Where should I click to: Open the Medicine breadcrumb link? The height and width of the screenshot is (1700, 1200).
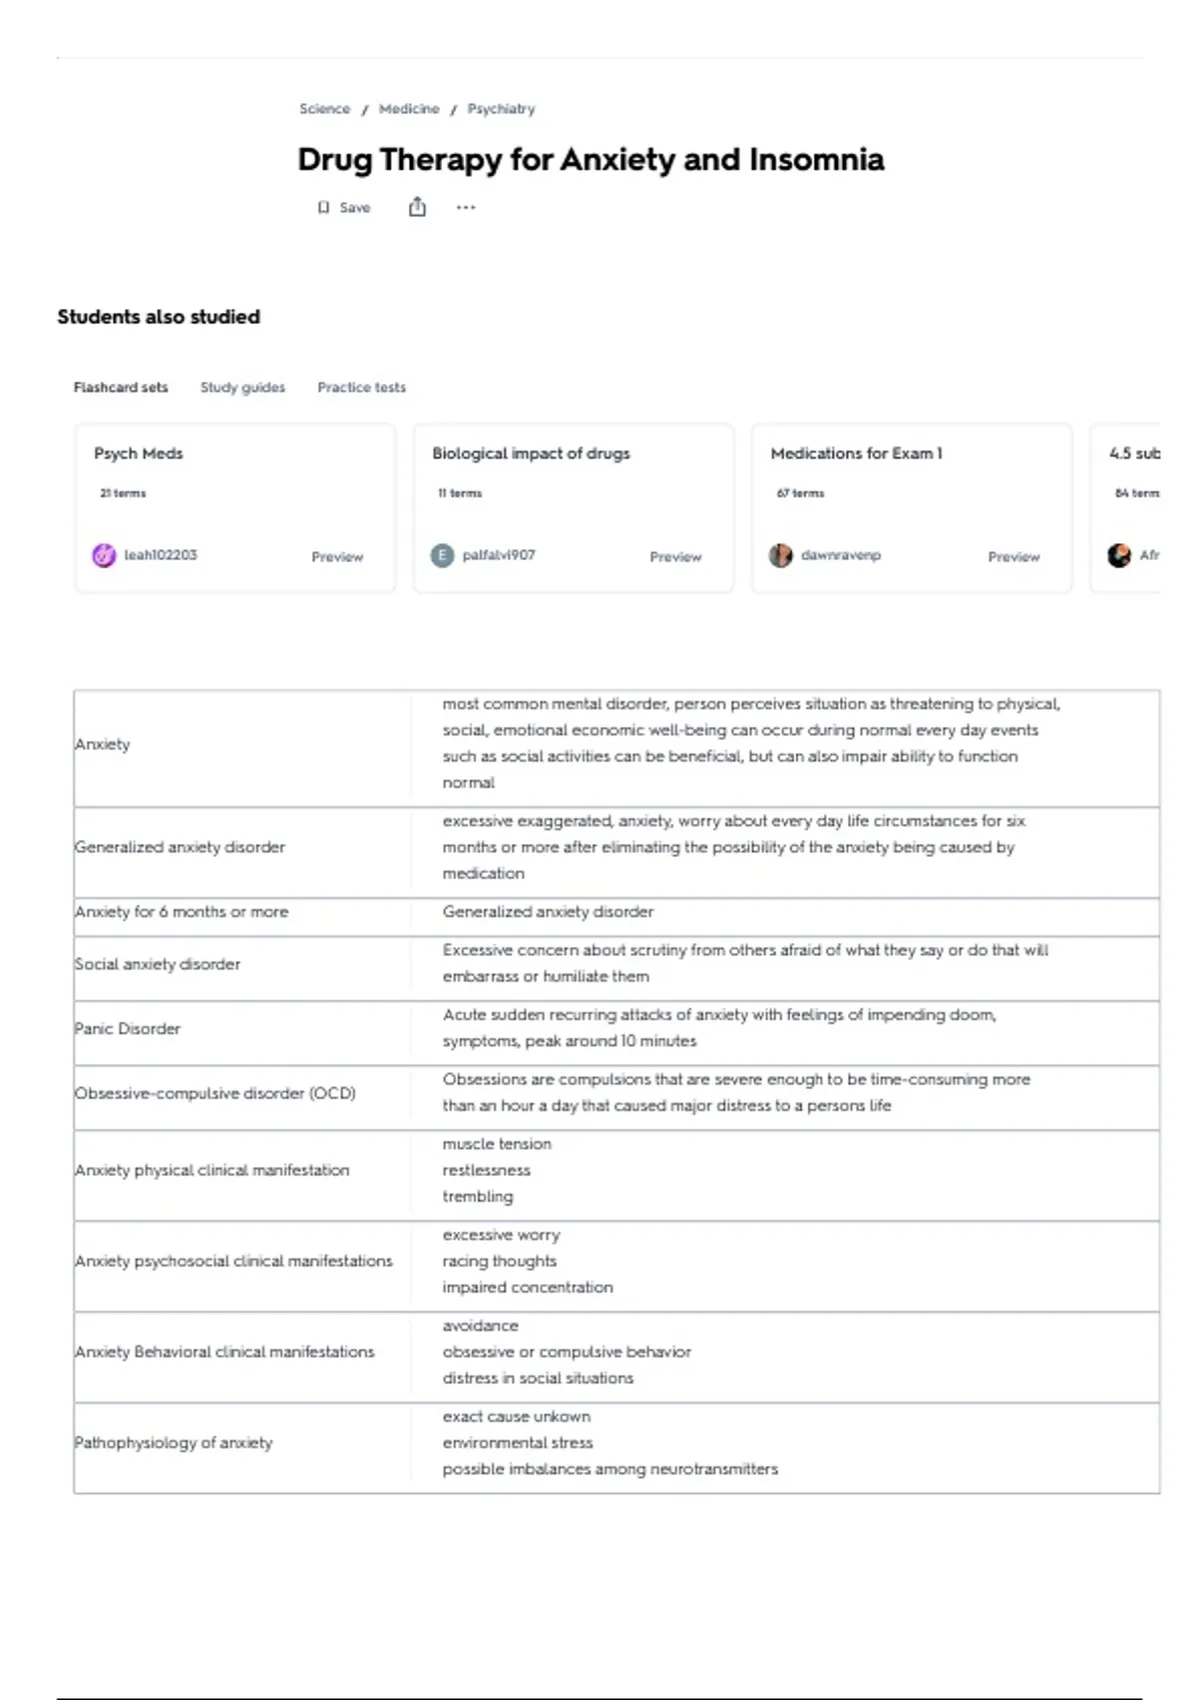tap(409, 109)
